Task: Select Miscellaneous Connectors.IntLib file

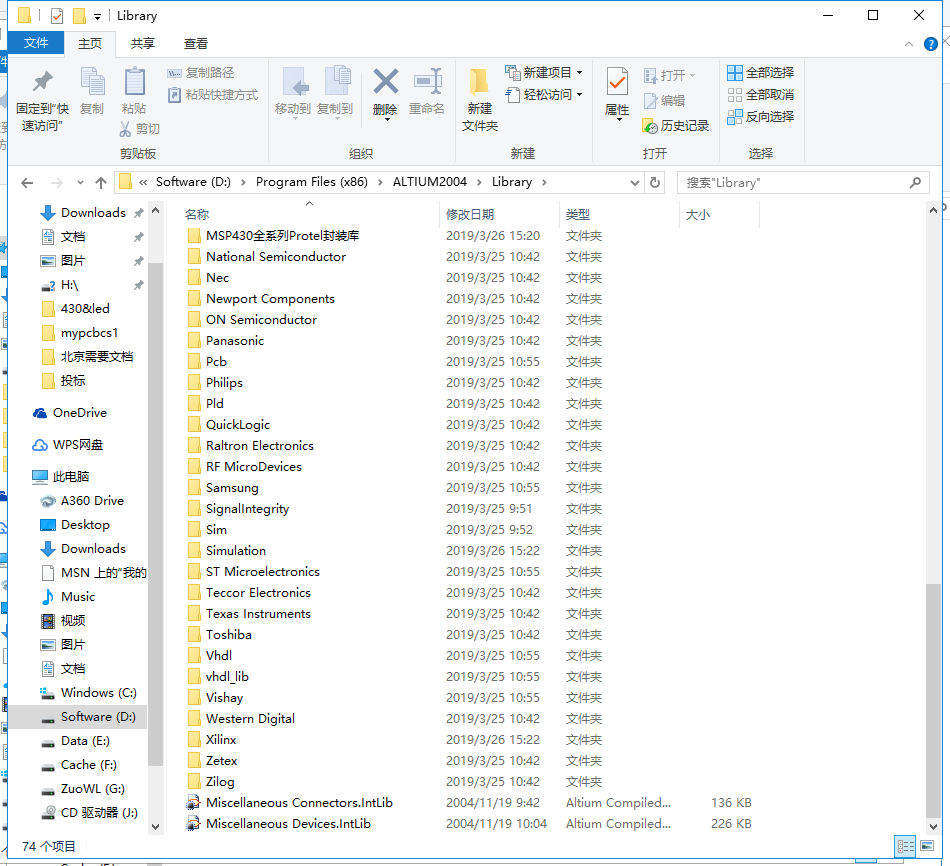Action: (x=299, y=802)
